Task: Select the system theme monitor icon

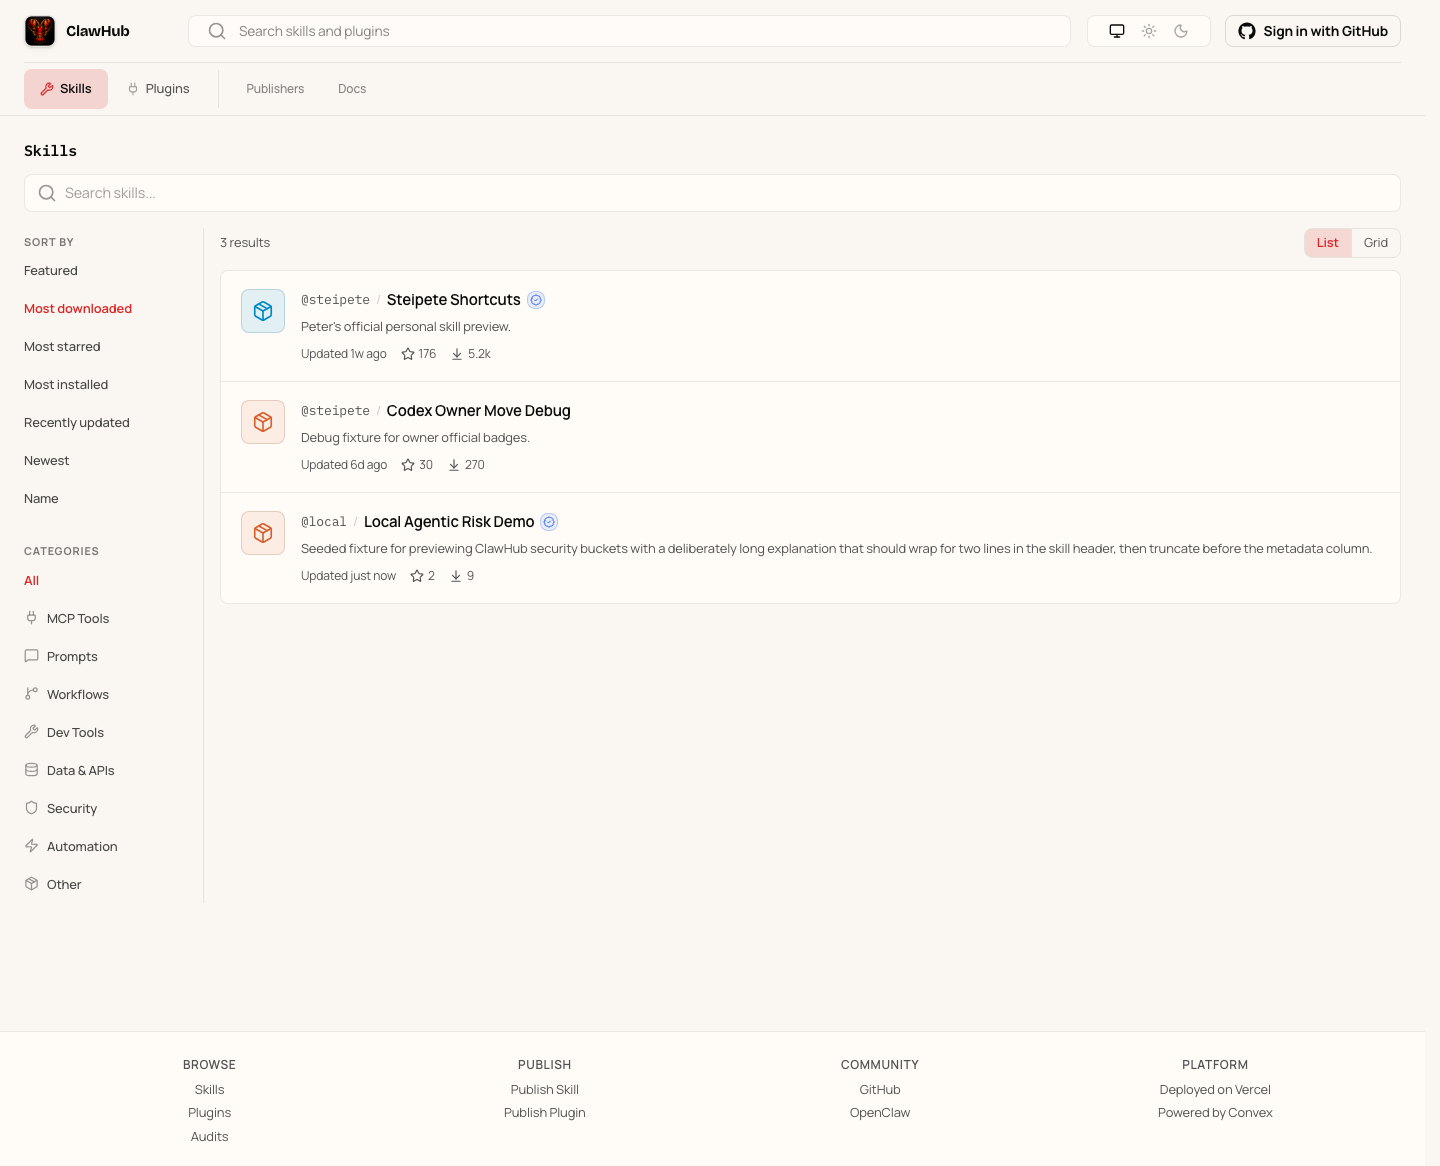Action: (x=1117, y=31)
